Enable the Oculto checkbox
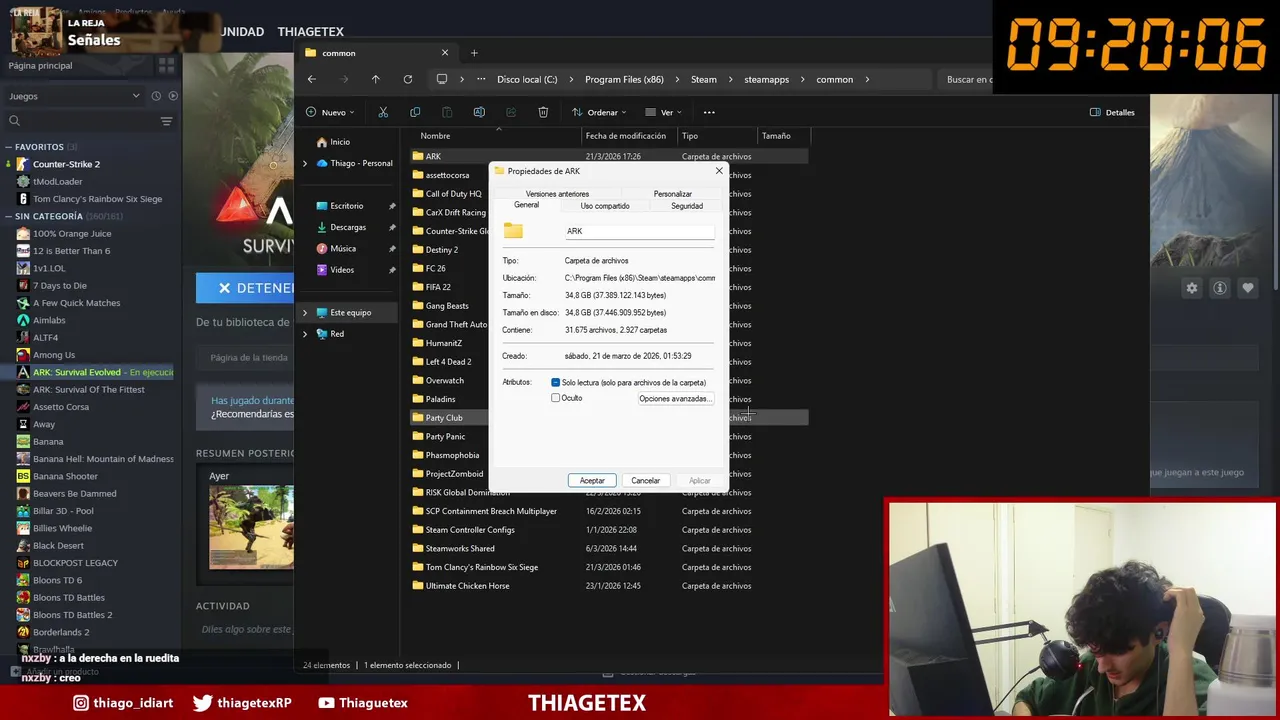This screenshot has height=720, width=1280. pos(556,398)
